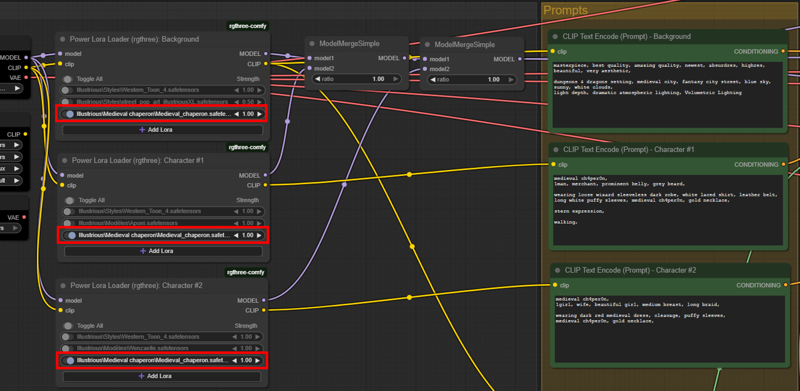Screen dimensions: 800x391
Task: Click the CONDITIONING output of Background prompt node
Action: [x=784, y=52]
